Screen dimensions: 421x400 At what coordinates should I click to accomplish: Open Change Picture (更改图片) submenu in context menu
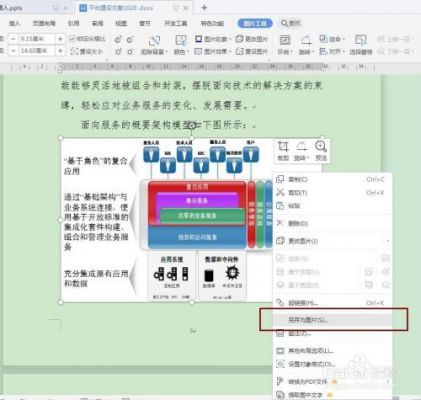(332, 241)
